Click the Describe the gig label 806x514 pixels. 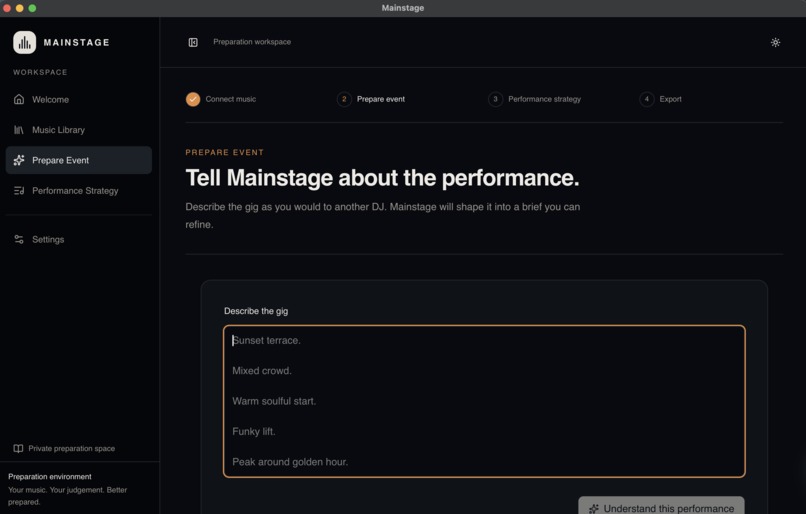256,311
